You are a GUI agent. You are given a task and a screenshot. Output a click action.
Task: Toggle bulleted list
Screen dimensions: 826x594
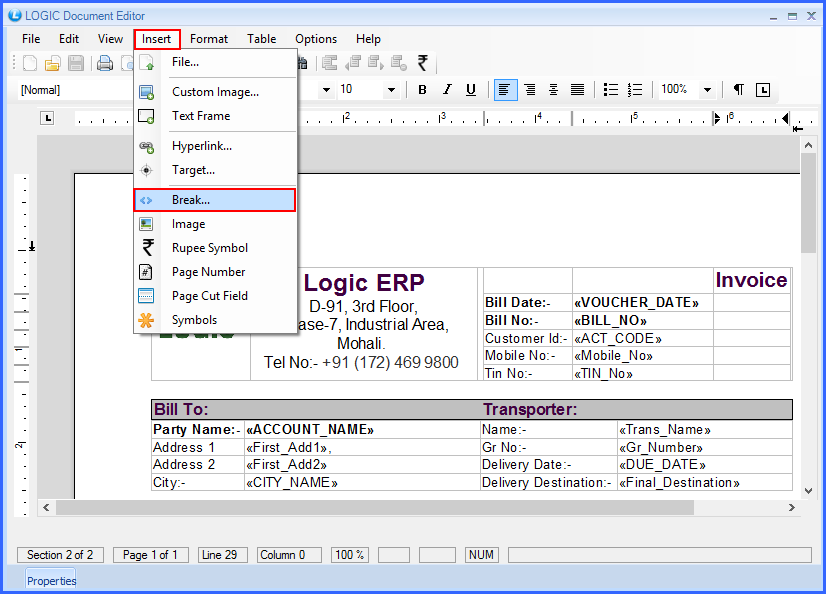pyautogui.click(x=611, y=90)
